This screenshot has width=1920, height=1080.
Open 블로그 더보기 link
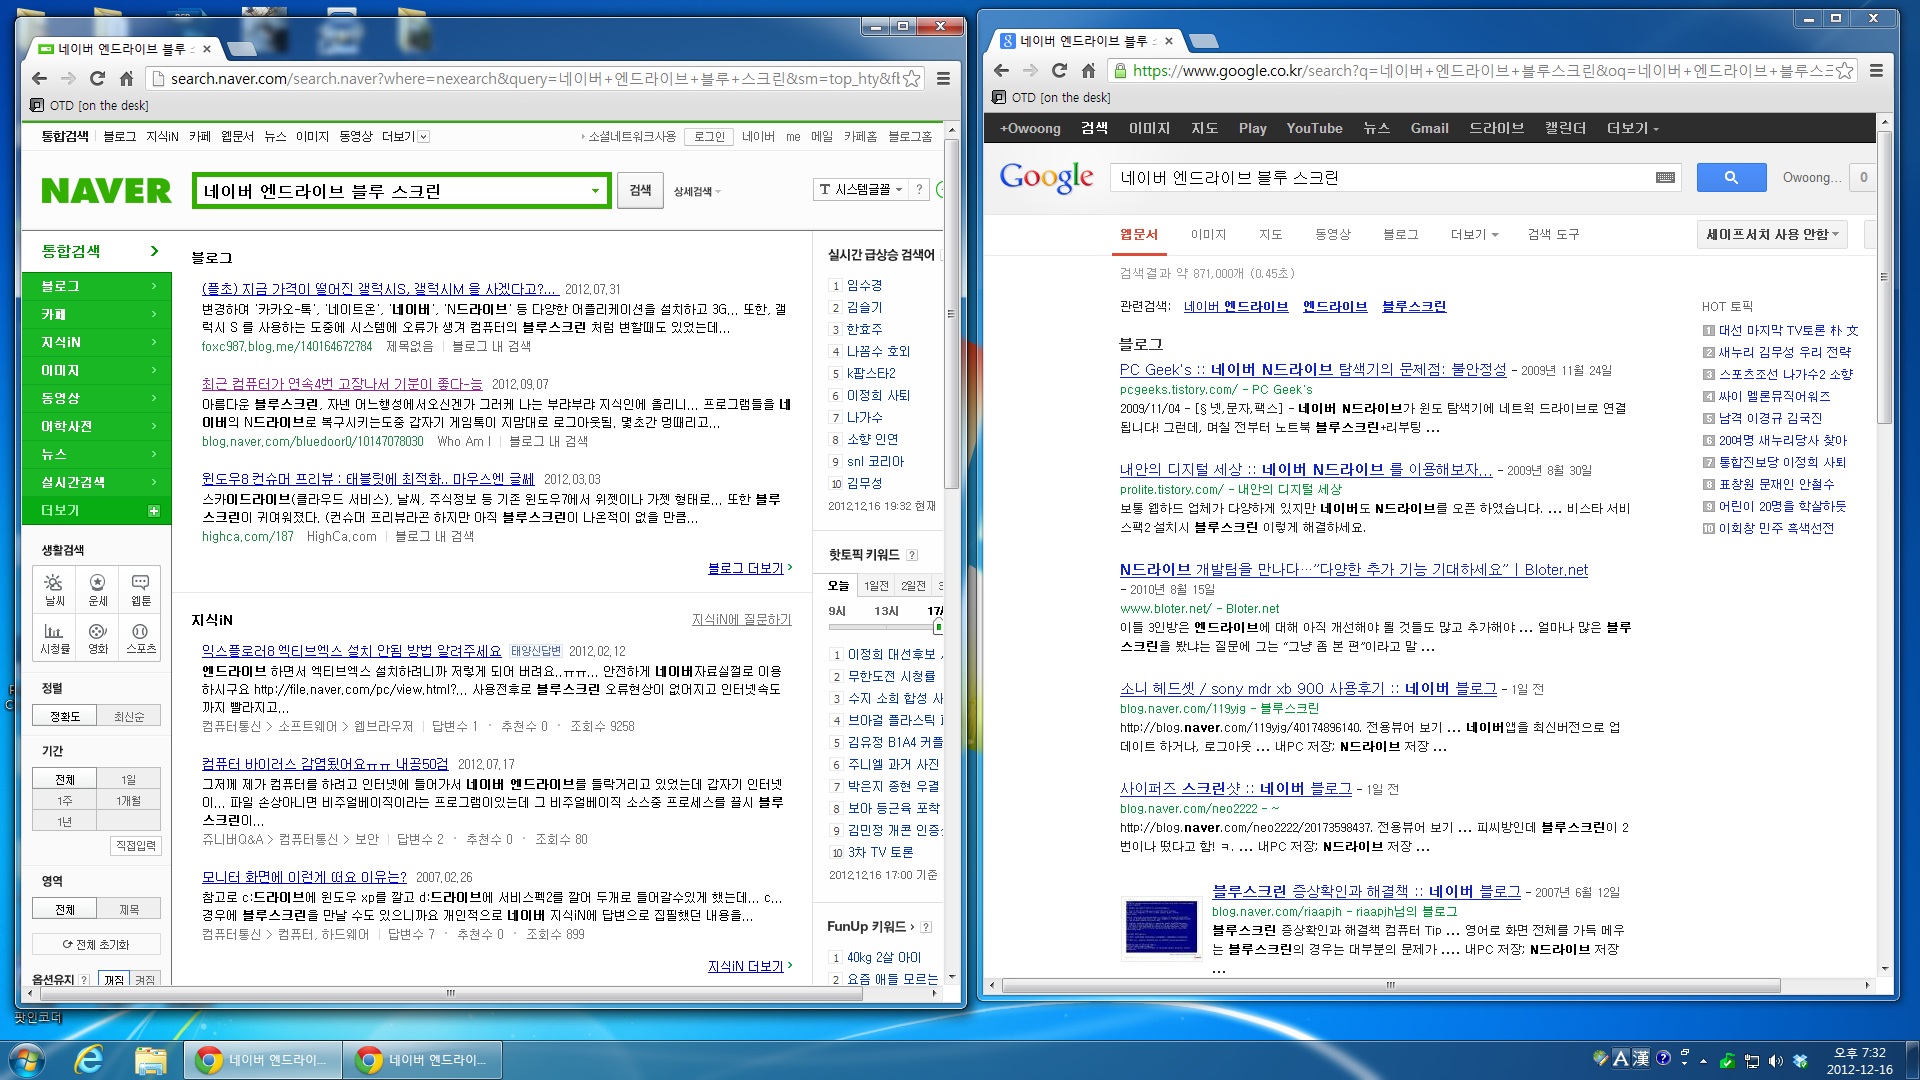pos(746,568)
